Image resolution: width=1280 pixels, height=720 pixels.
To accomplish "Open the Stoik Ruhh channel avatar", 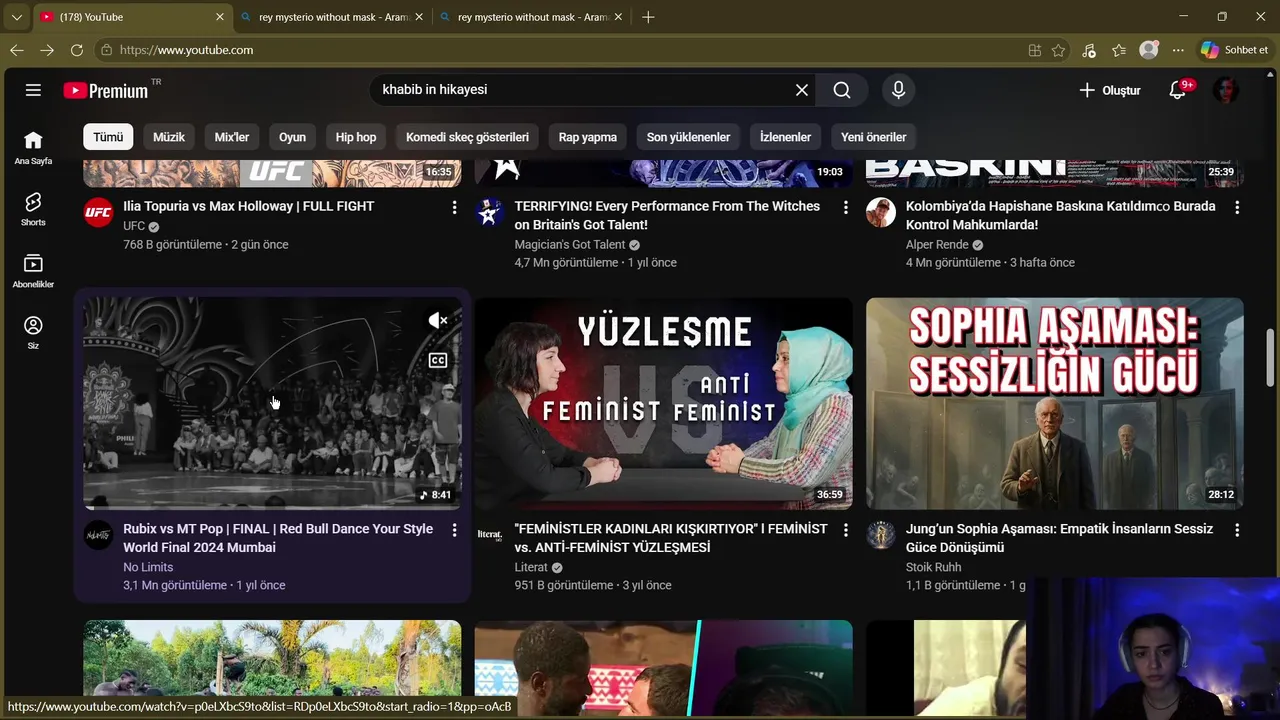I will pyautogui.click(x=881, y=535).
